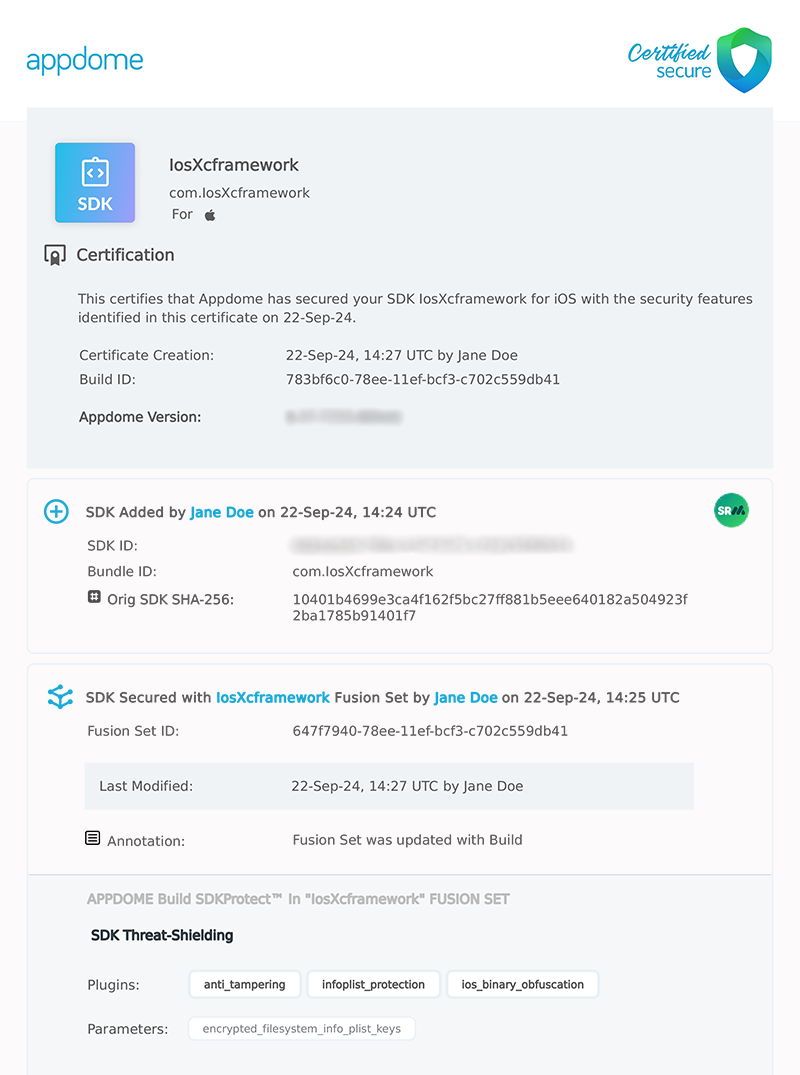This screenshot has width=800, height=1075.
Task: Click the Orig SDK SHA-256 hash icon
Action: click(x=94, y=597)
